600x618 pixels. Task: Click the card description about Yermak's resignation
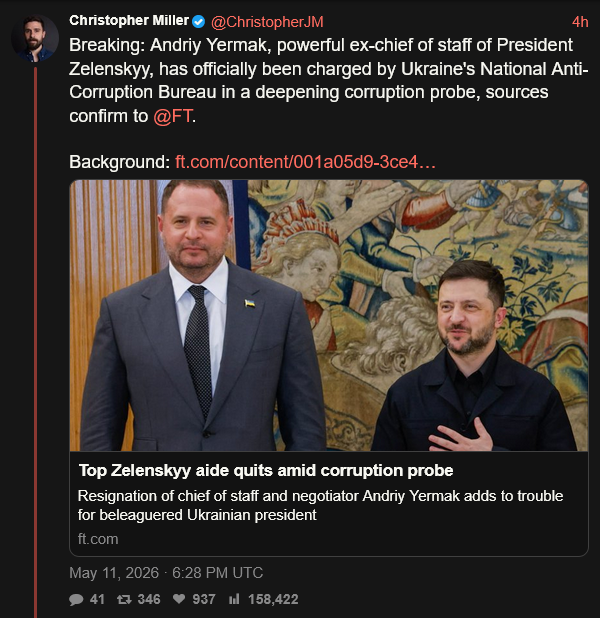[320, 505]
